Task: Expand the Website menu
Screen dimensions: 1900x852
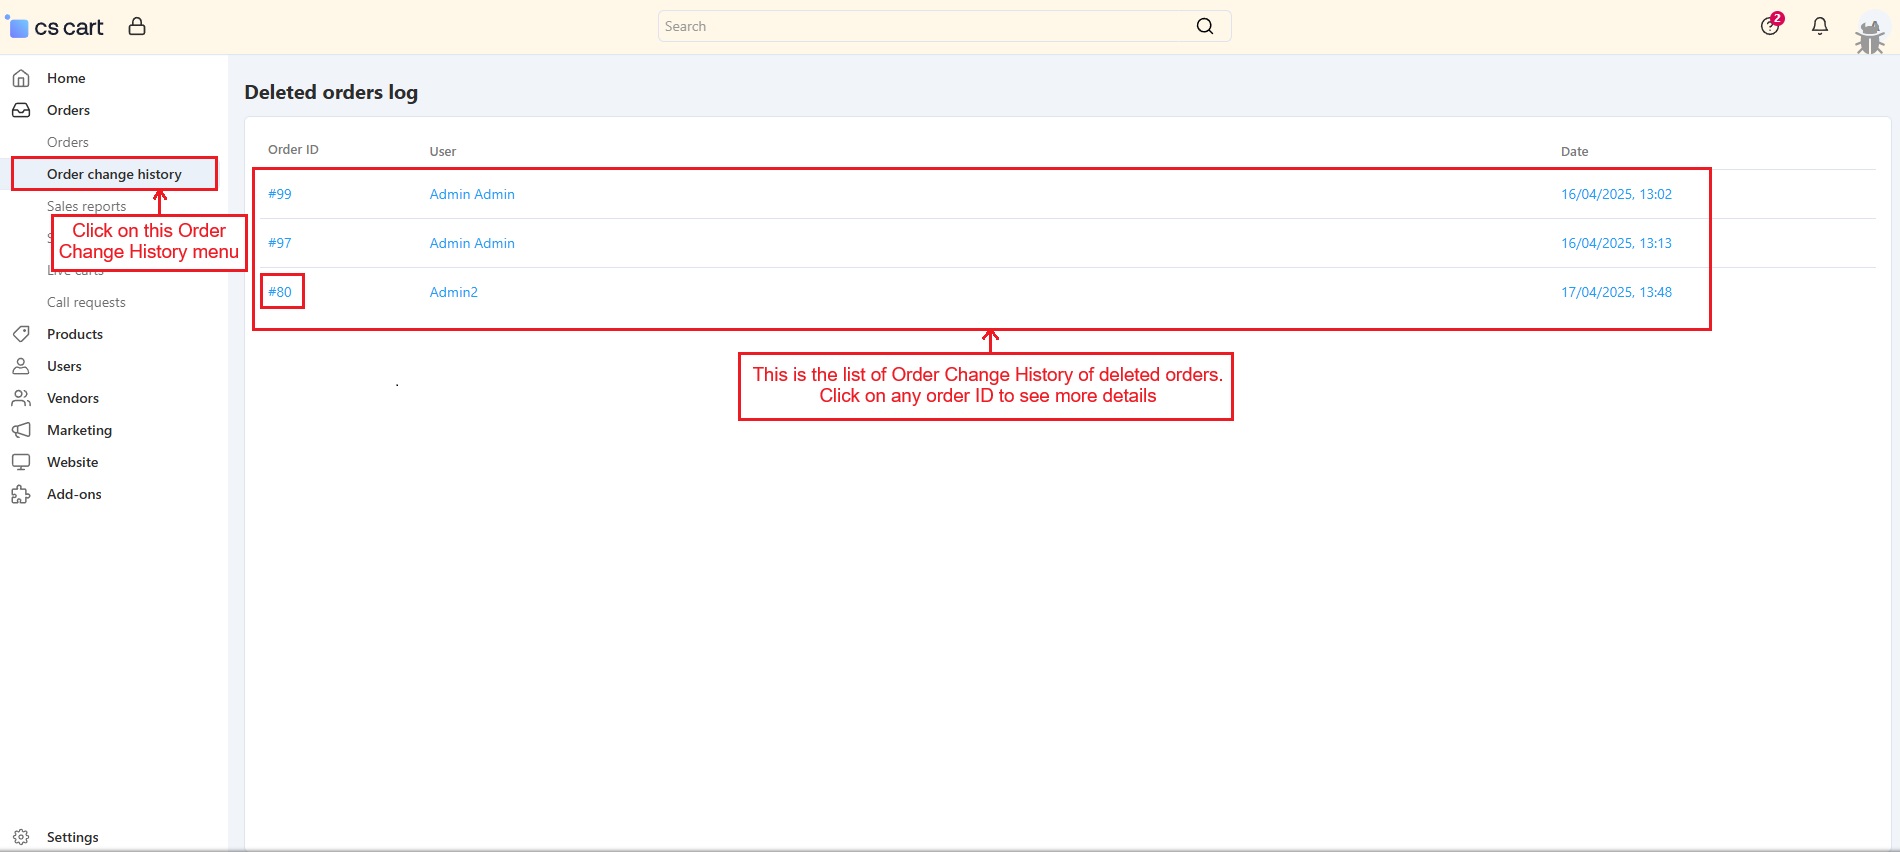Action: (72, 462)
